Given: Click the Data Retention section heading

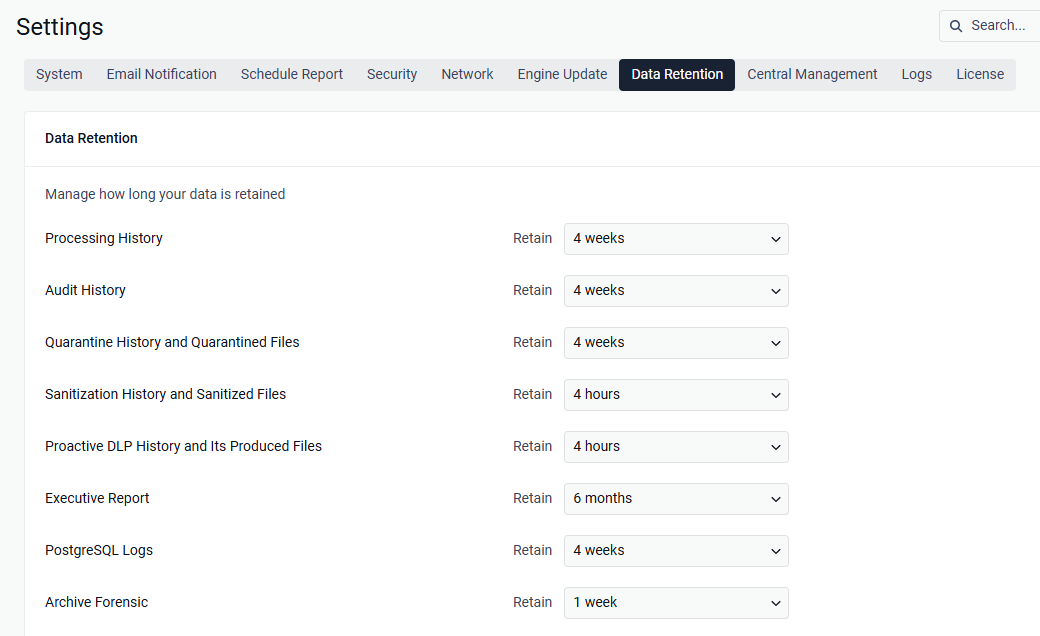Looking at the screenshot, I should click(x=92, y=138).
